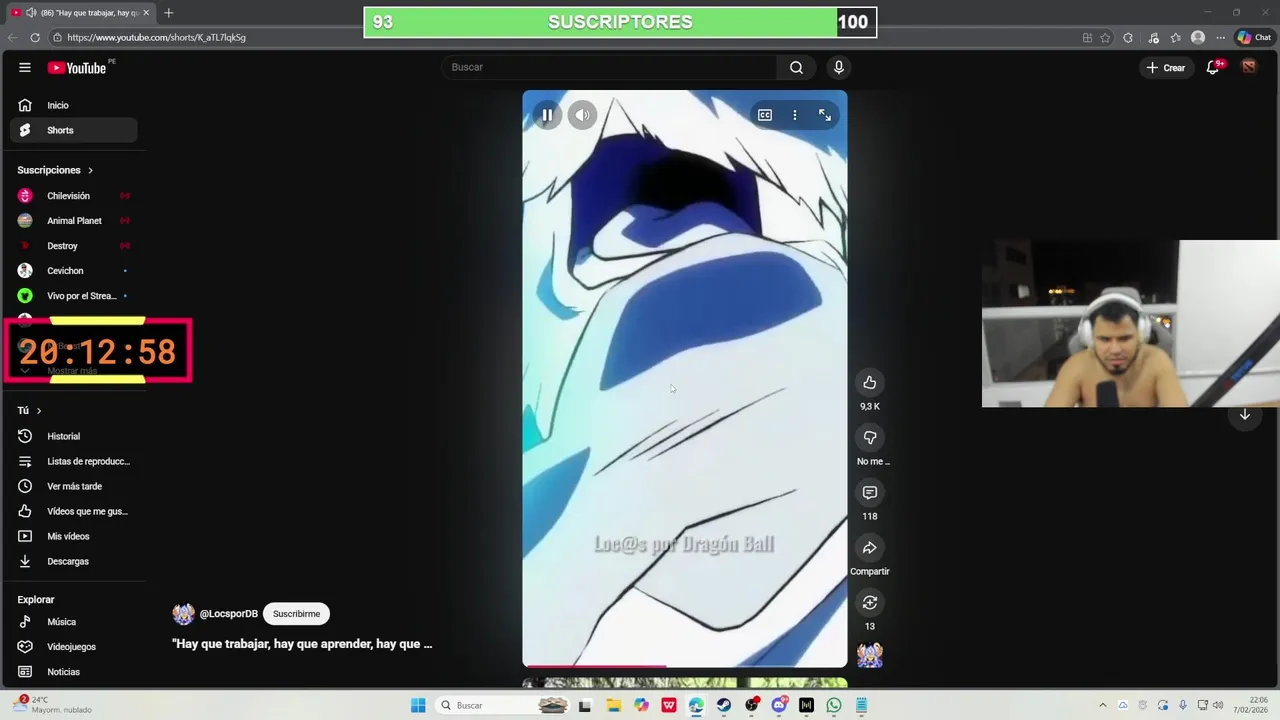Open the browser extensions puzzle icon
This screenshot has width=1280, height=720.
pyautogui.click(x=1128, y=37)
